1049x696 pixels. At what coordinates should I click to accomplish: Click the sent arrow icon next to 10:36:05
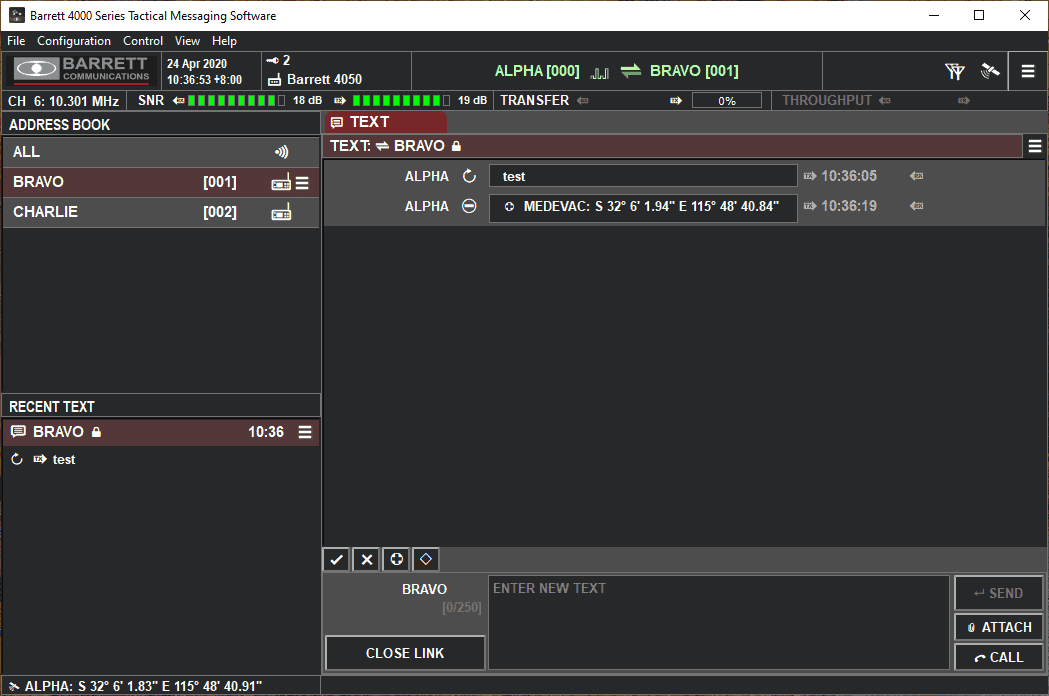coord(810,176)
